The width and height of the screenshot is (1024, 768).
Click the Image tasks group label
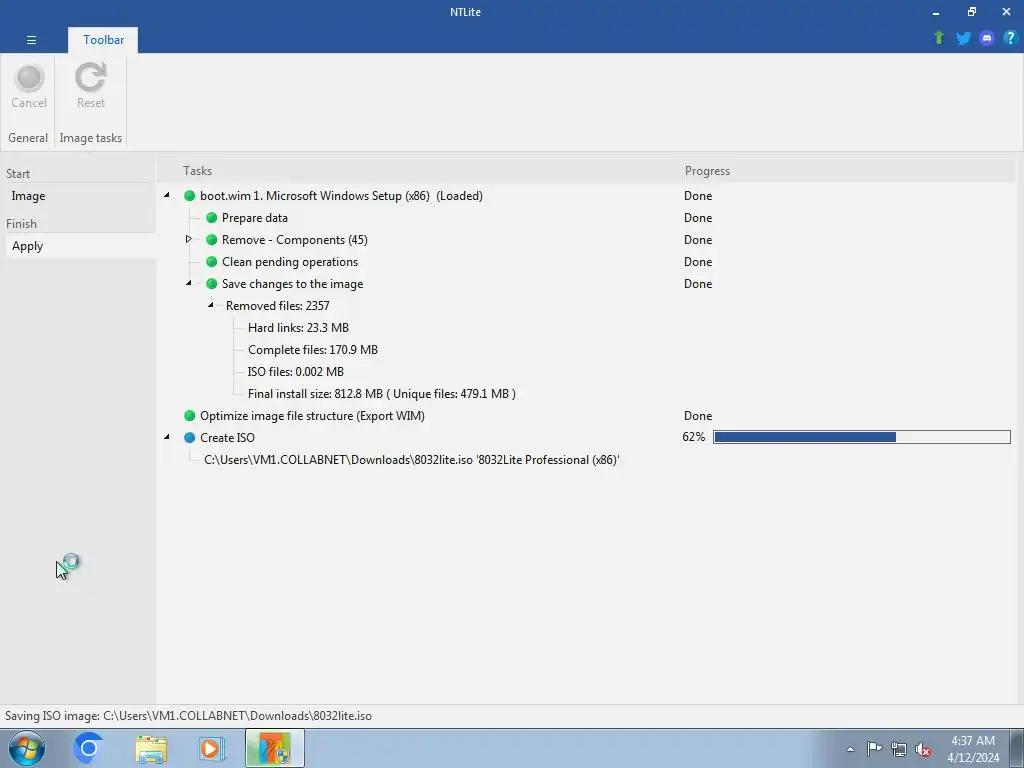point(91,138)
